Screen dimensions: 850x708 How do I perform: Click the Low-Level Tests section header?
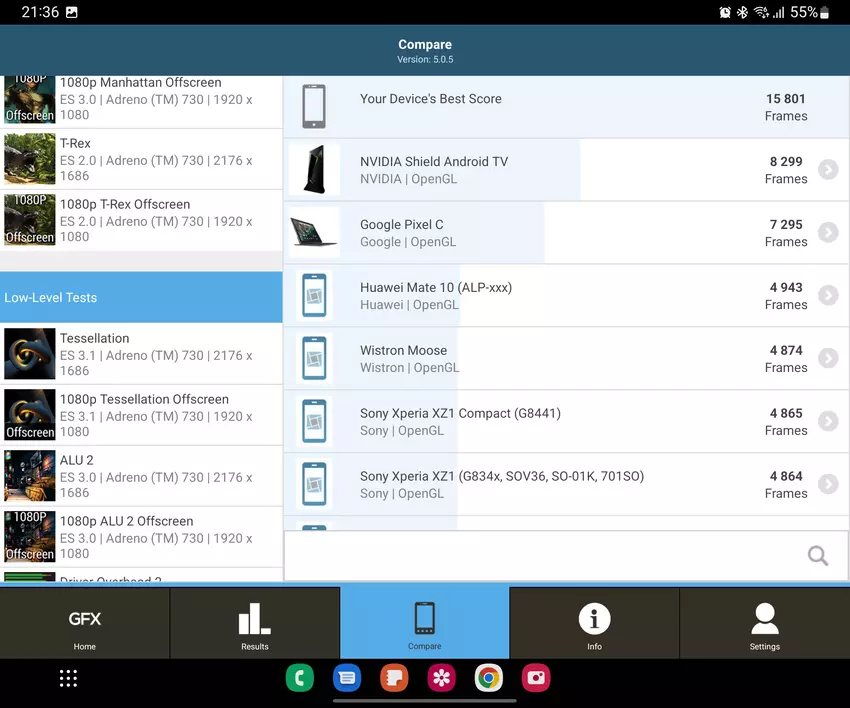(141, 298)
